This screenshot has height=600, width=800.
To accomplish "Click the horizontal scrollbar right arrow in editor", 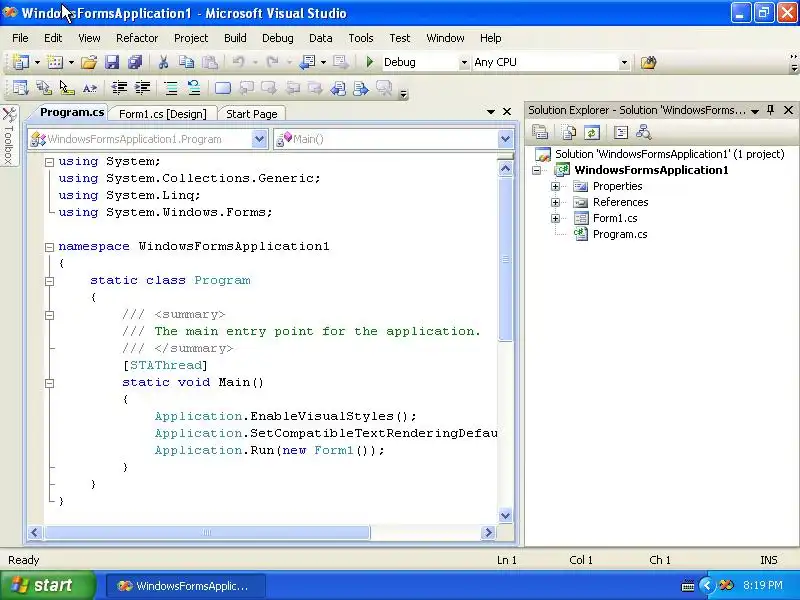I will pyautogui.click(x=488, y=533).
